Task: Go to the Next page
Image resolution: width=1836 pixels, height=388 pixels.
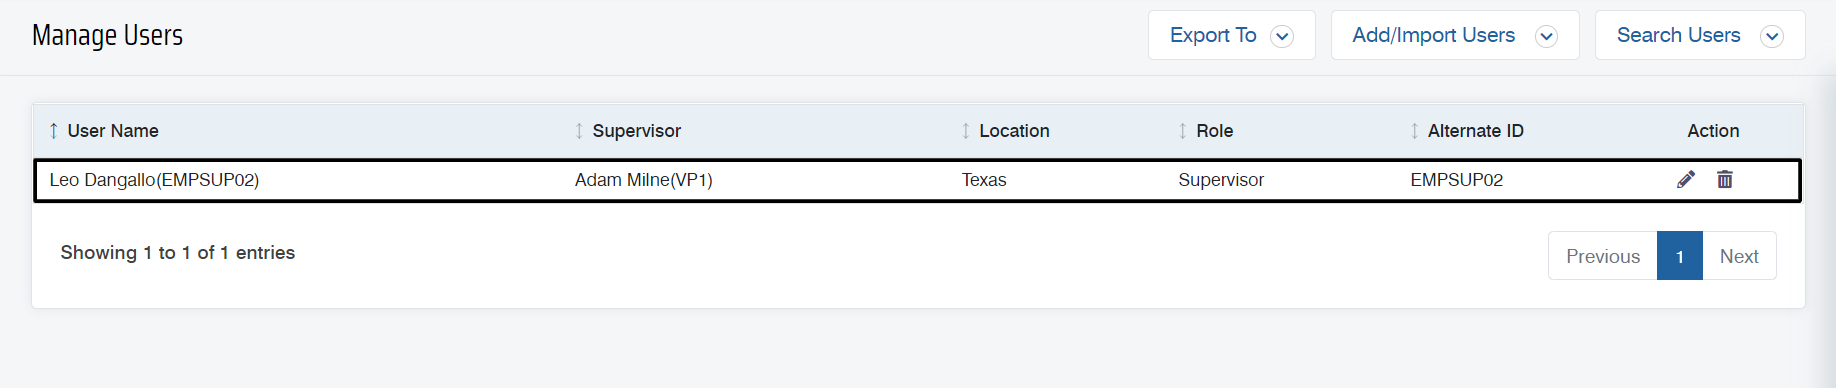Action: 1739,256
